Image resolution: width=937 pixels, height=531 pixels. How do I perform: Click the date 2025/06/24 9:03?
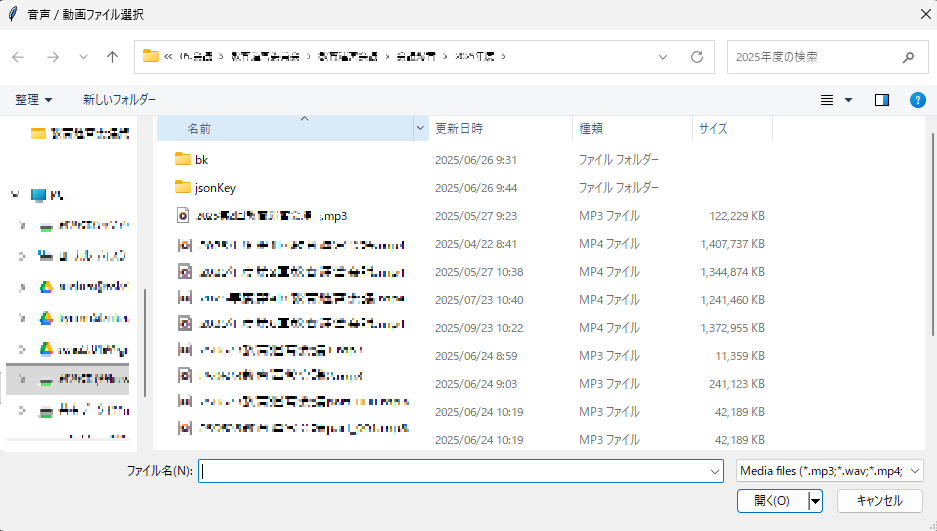(476, 384)
